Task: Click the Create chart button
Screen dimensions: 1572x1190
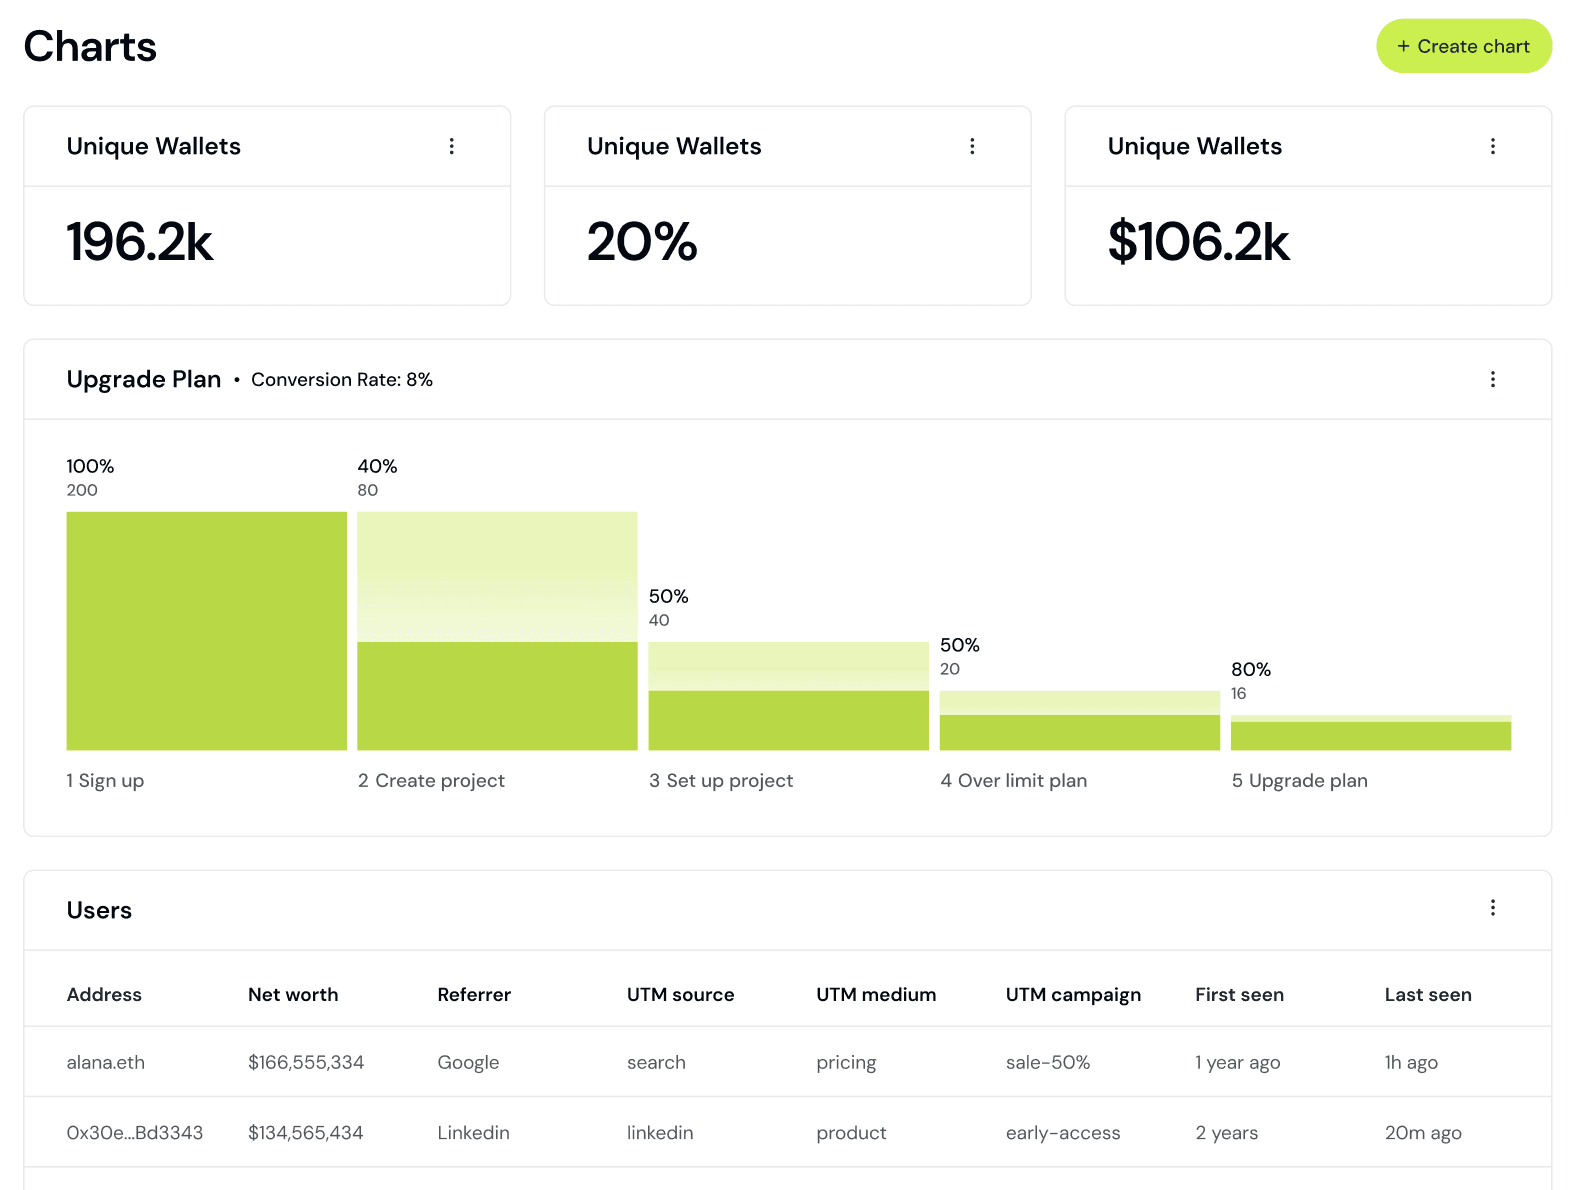Action: 1464,46
